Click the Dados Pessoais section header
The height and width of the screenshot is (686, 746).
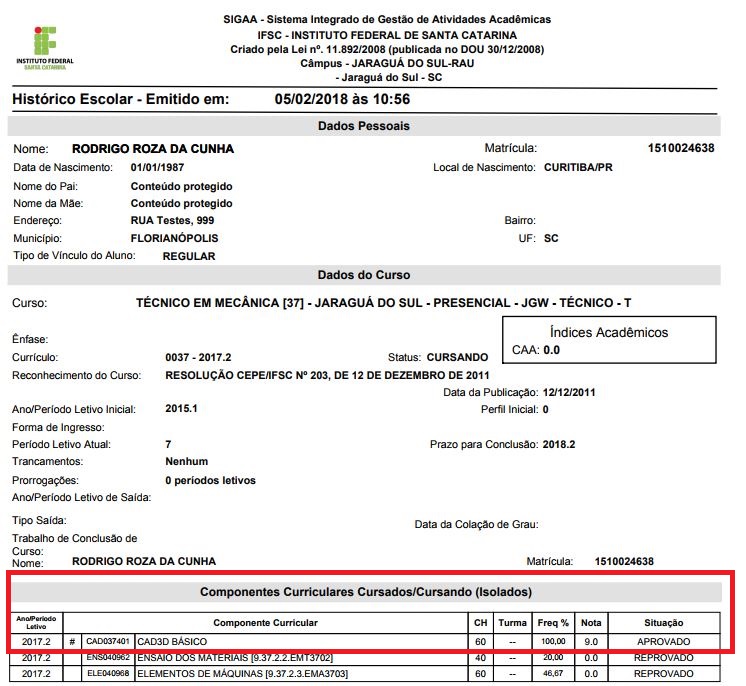tap(364, 126)
